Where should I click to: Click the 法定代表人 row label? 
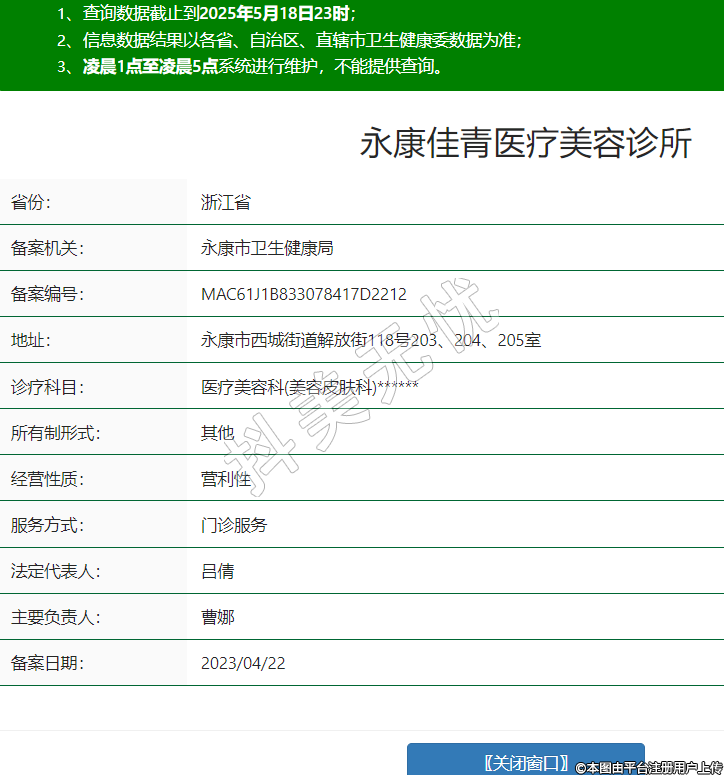click(x=56, y=571)
